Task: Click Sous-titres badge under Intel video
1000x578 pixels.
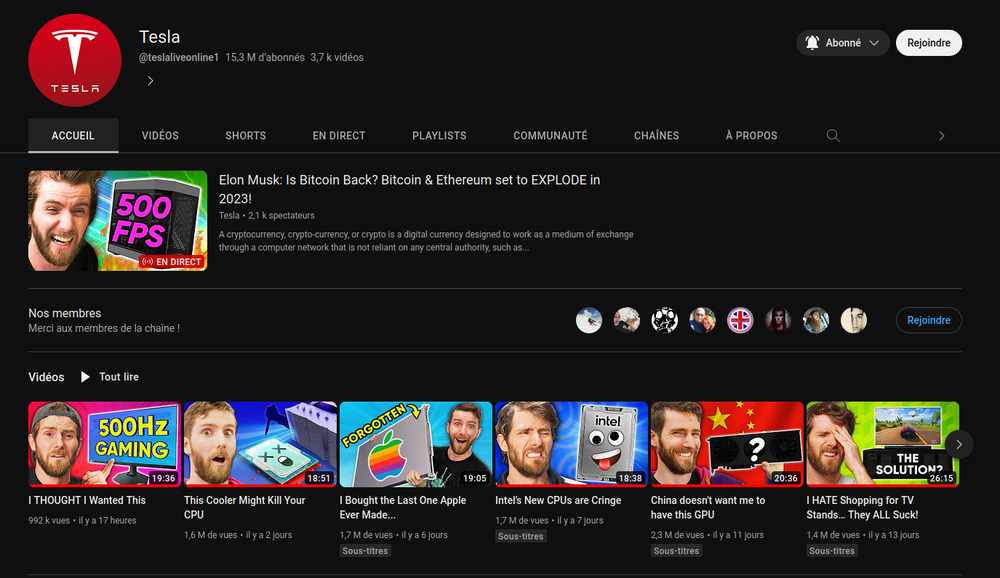Action: (x=520, y=536)
